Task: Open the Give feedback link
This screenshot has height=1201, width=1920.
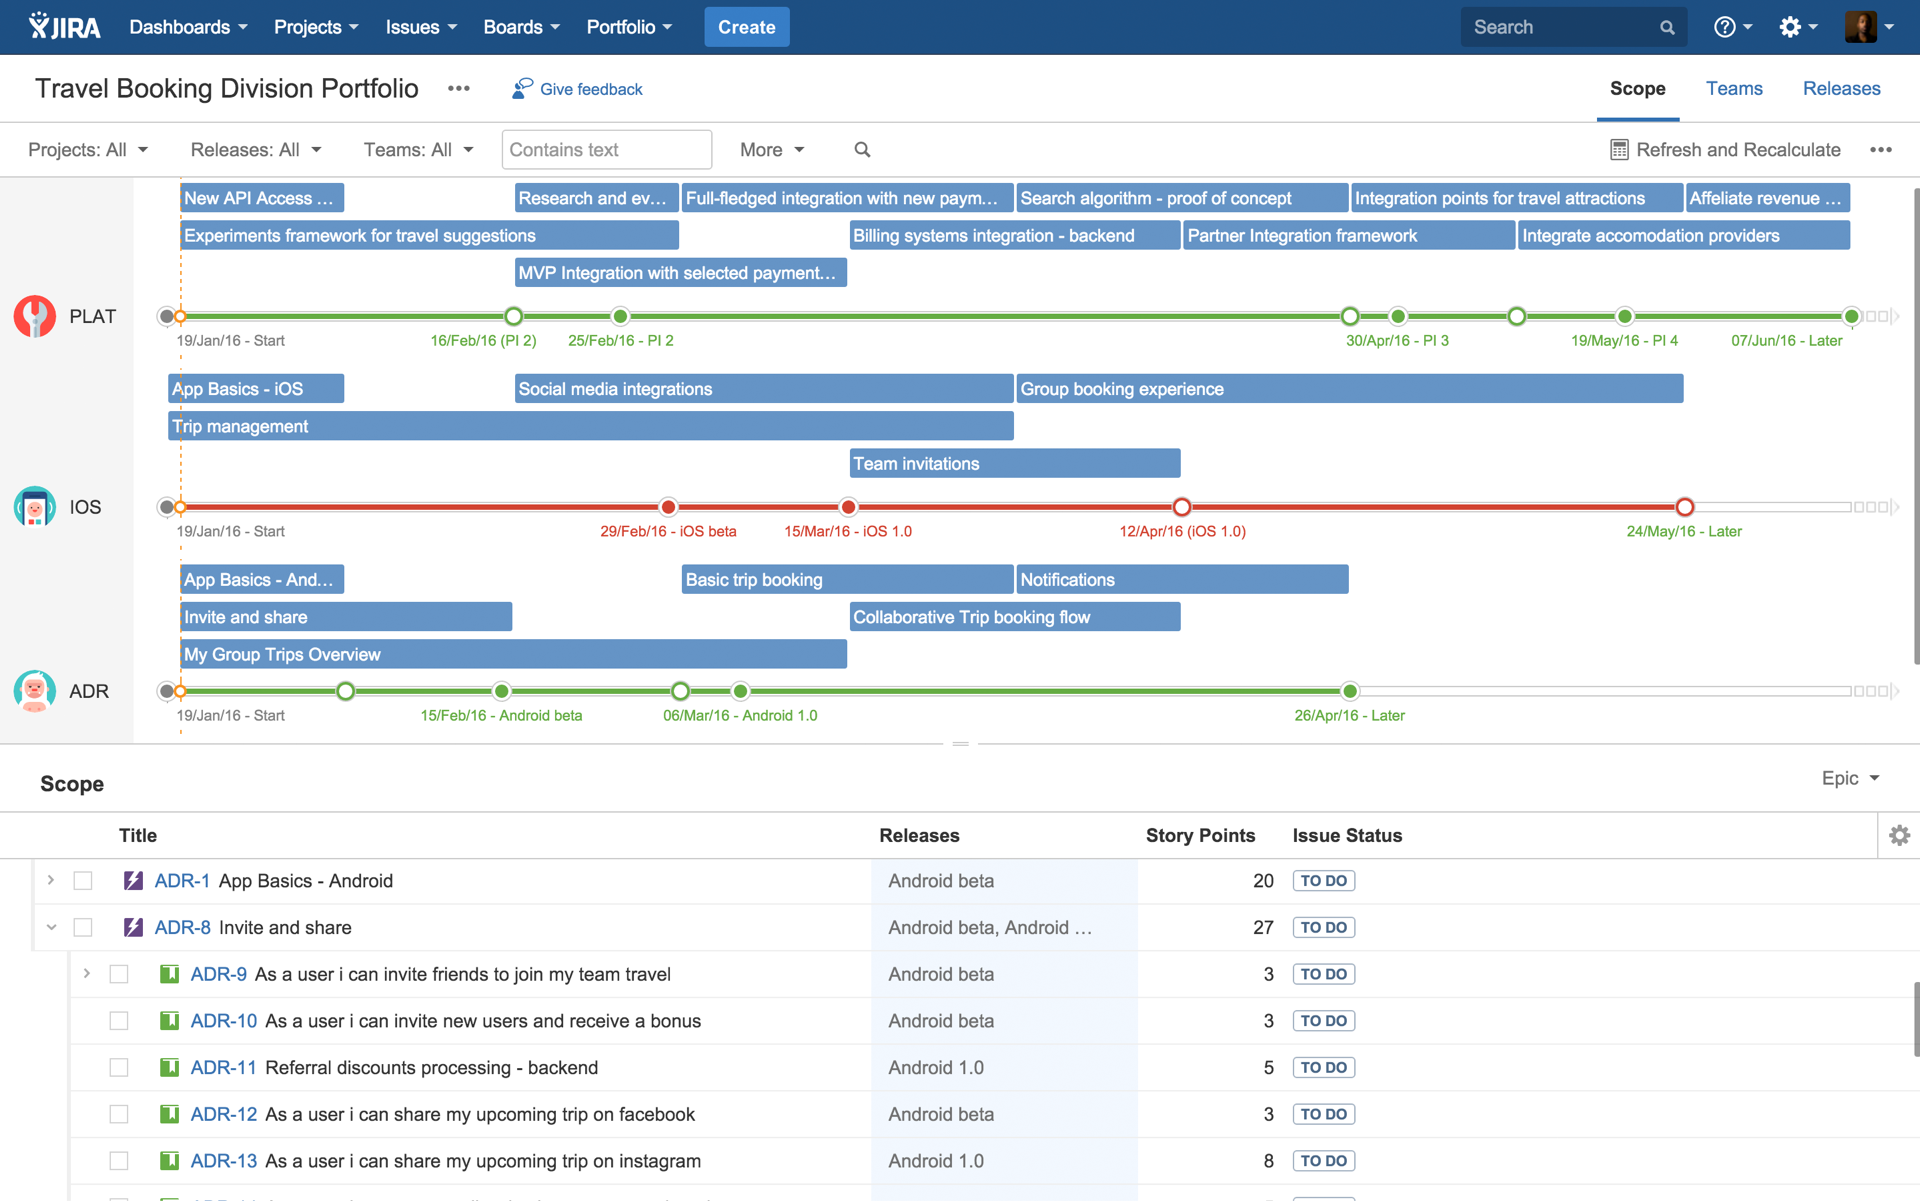Action: (591, 89)
